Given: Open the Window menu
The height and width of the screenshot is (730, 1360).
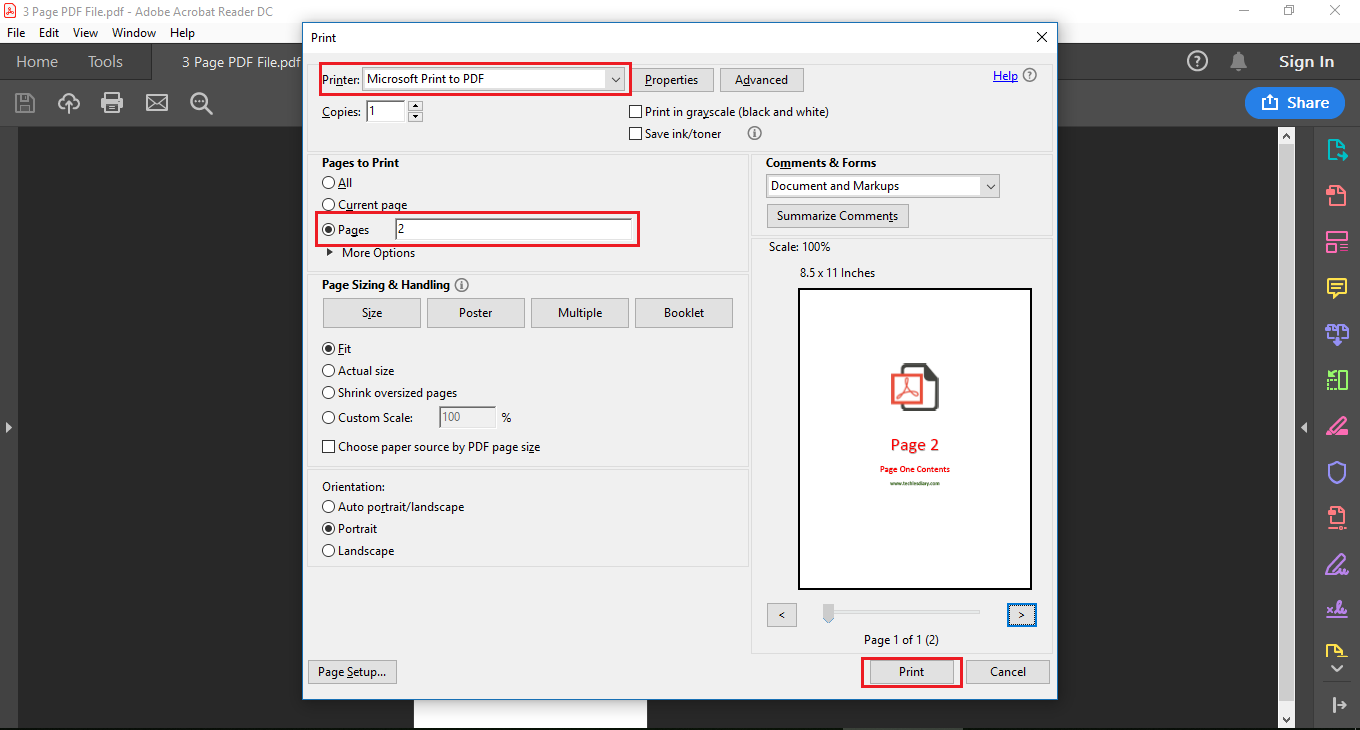Looking at the screenshot, I should (134, 33).
